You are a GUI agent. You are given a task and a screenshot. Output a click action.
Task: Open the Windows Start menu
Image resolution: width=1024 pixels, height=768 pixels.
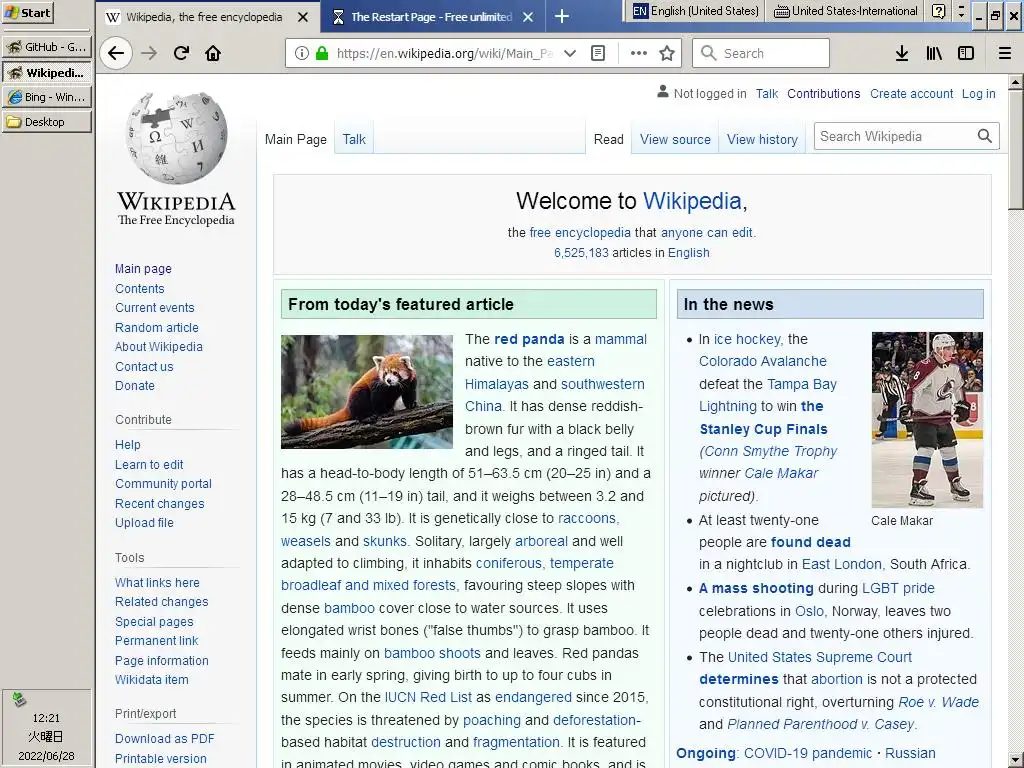(x=27, y=12)
